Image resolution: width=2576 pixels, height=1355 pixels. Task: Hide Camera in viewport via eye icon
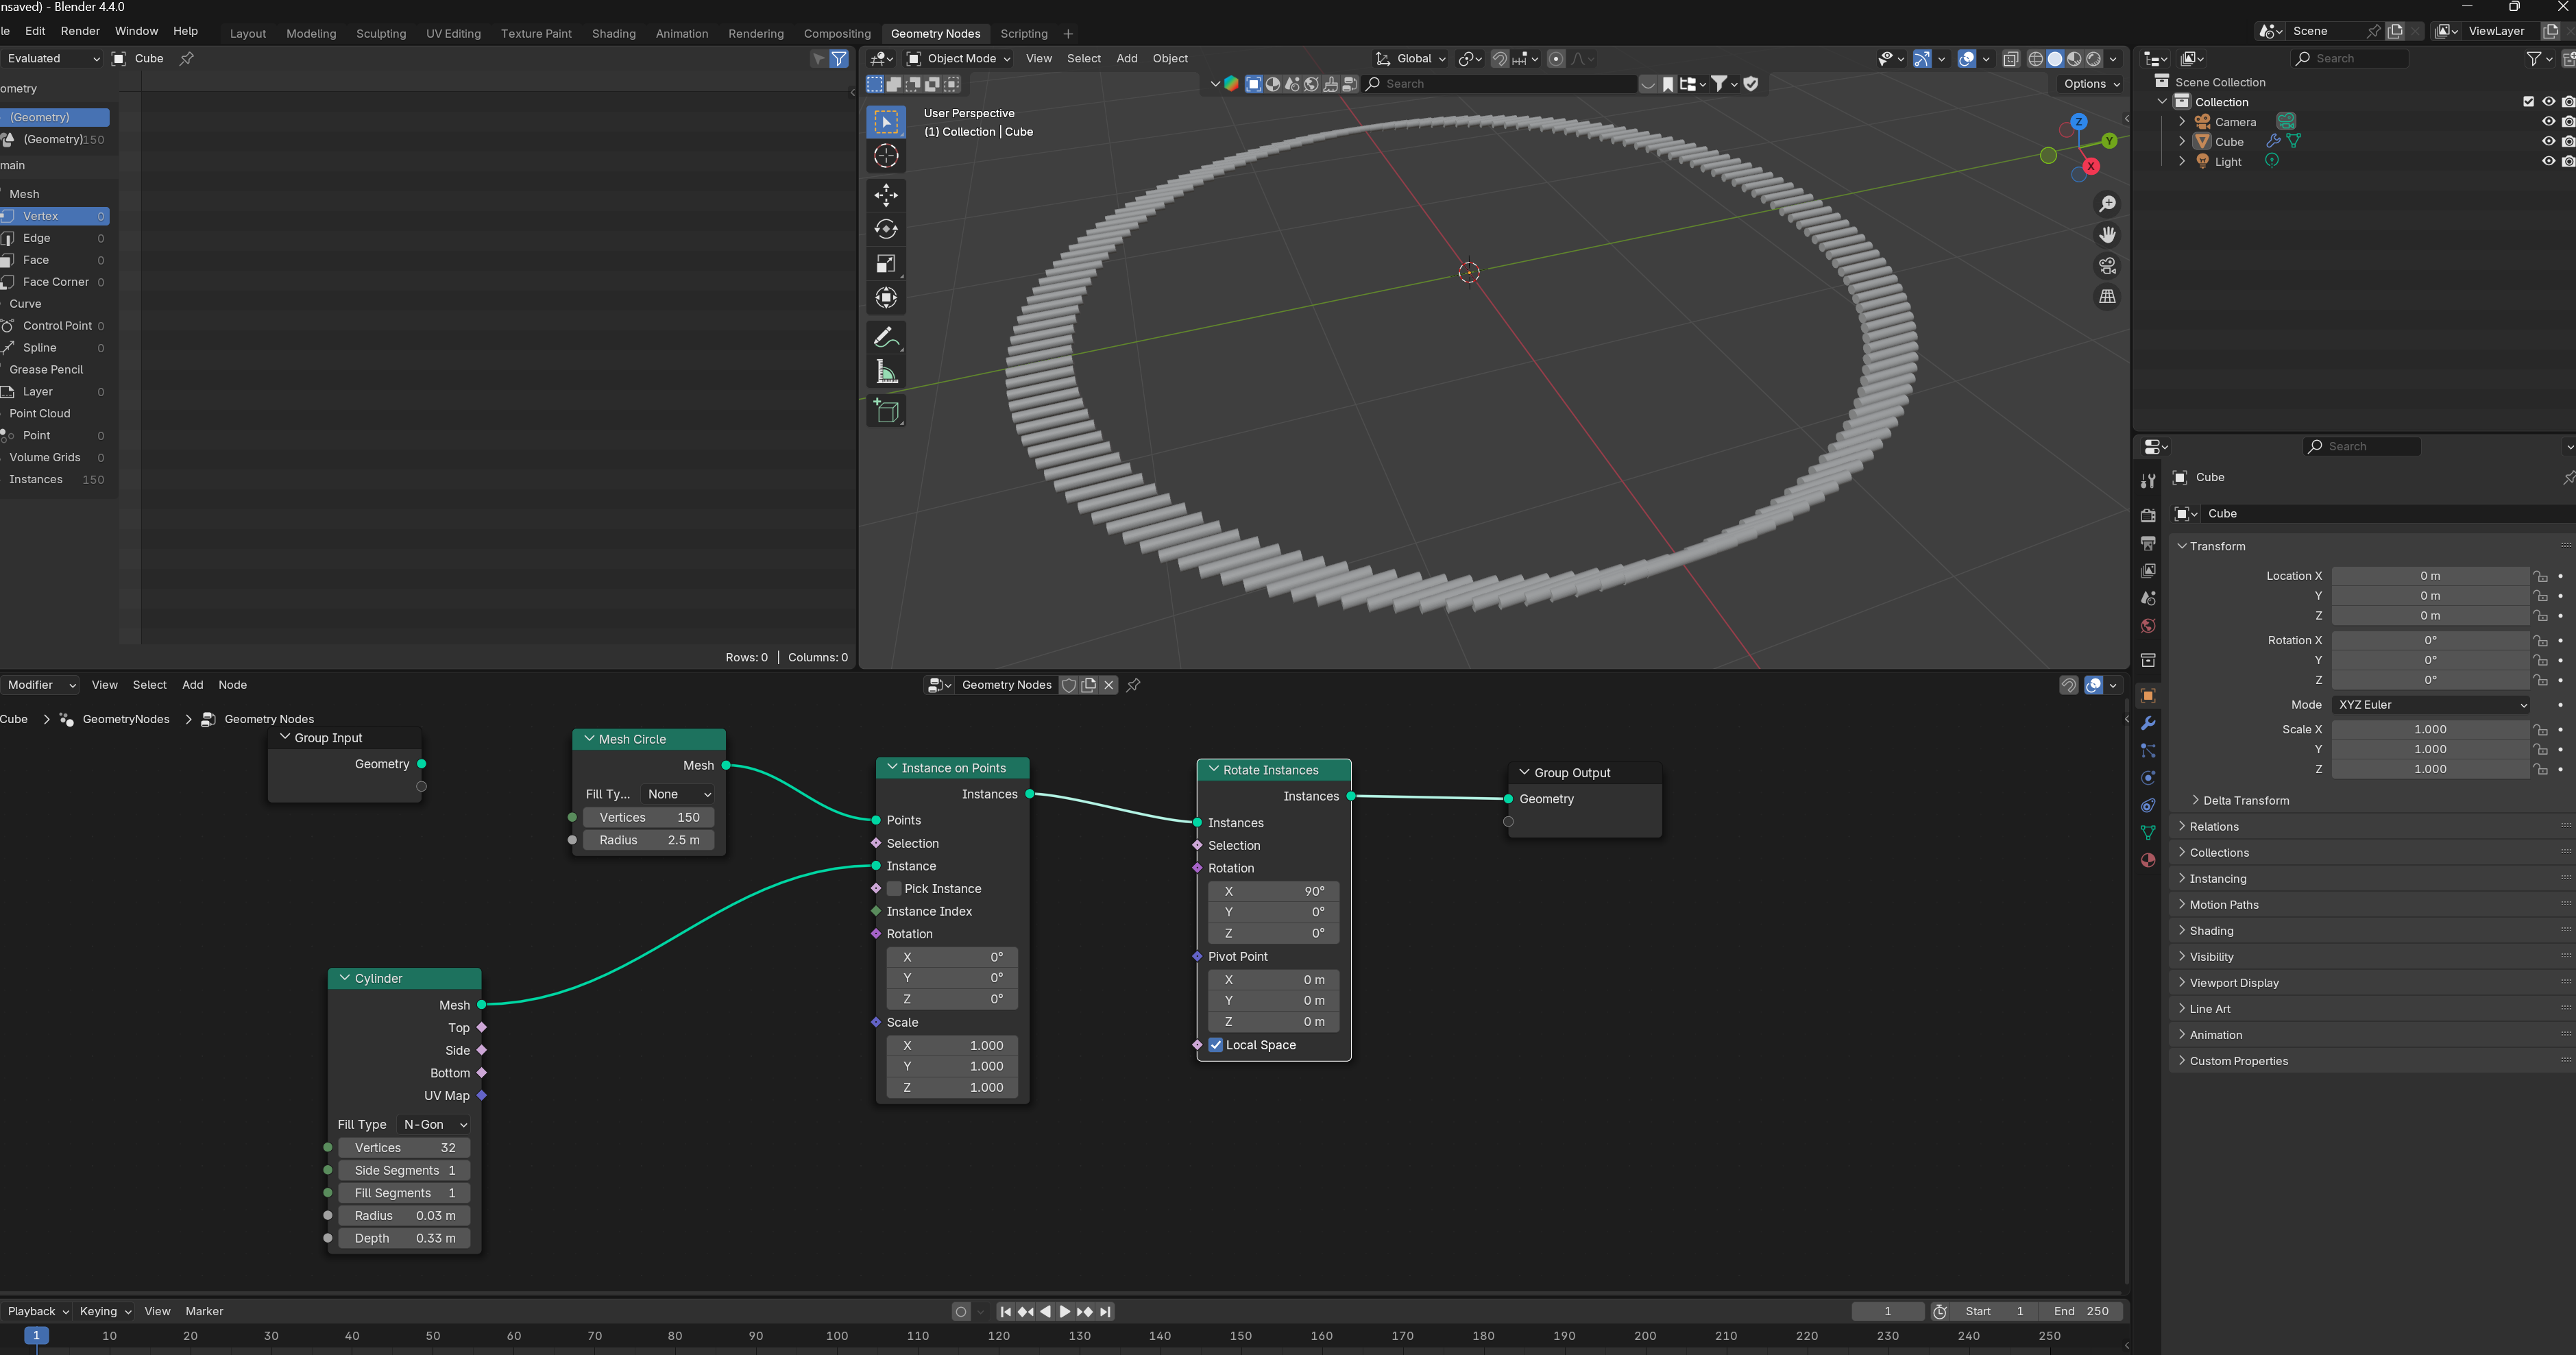point(2548,122)
